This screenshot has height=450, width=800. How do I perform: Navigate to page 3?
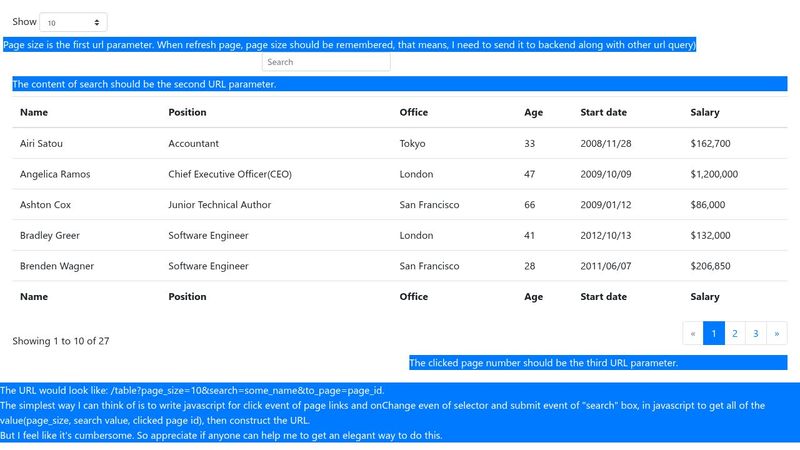pos(756,333)
